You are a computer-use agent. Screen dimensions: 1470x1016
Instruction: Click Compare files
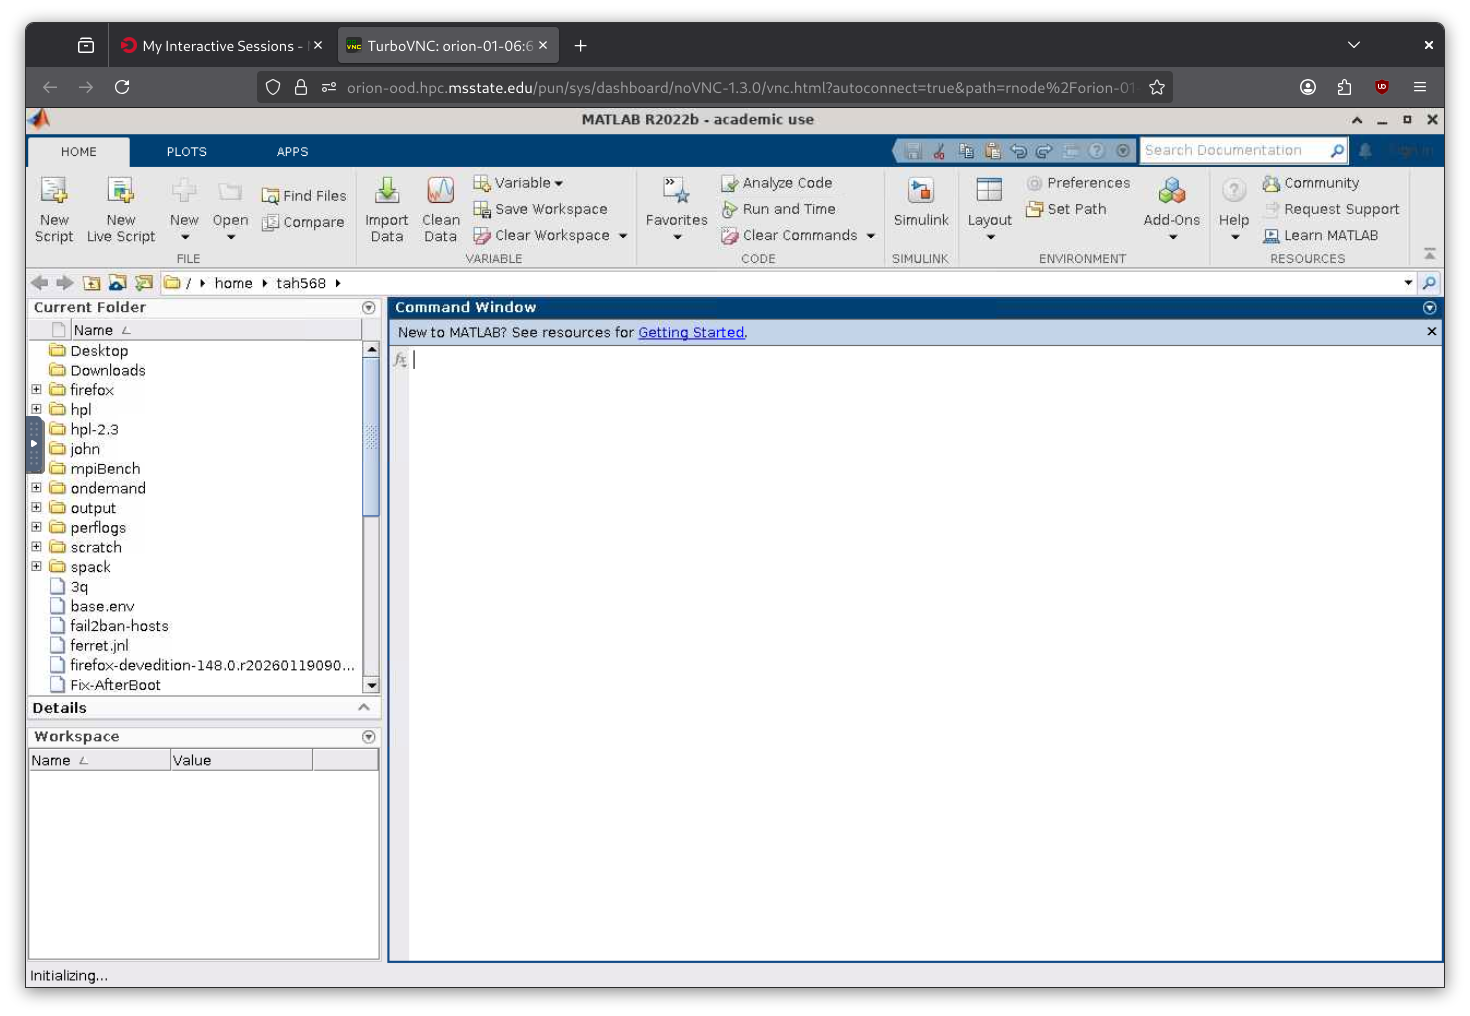click(x=303, y=222)
